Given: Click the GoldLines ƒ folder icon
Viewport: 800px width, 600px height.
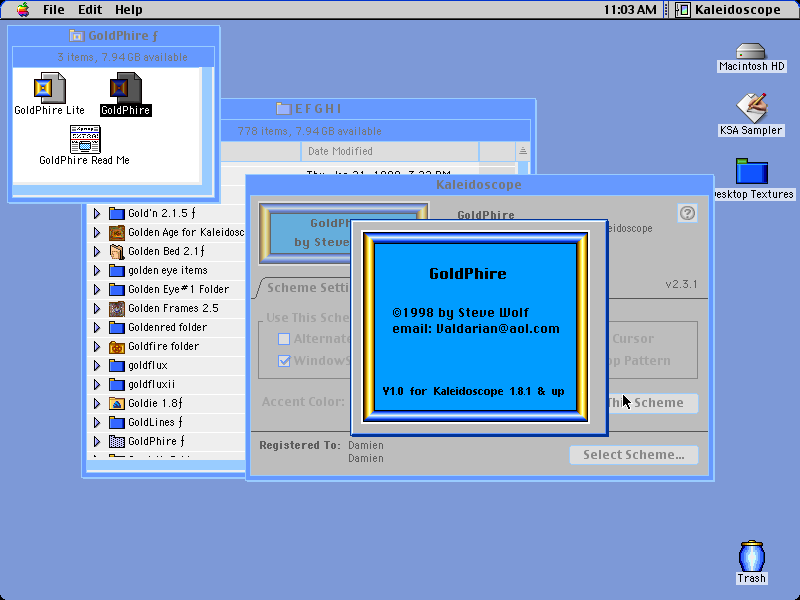Looking at the screenshot, I should click(117, 422).
